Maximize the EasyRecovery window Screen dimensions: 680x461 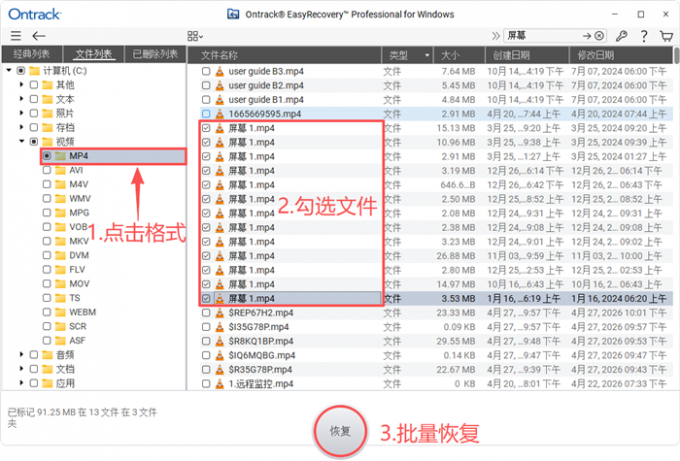coord(641,14)
